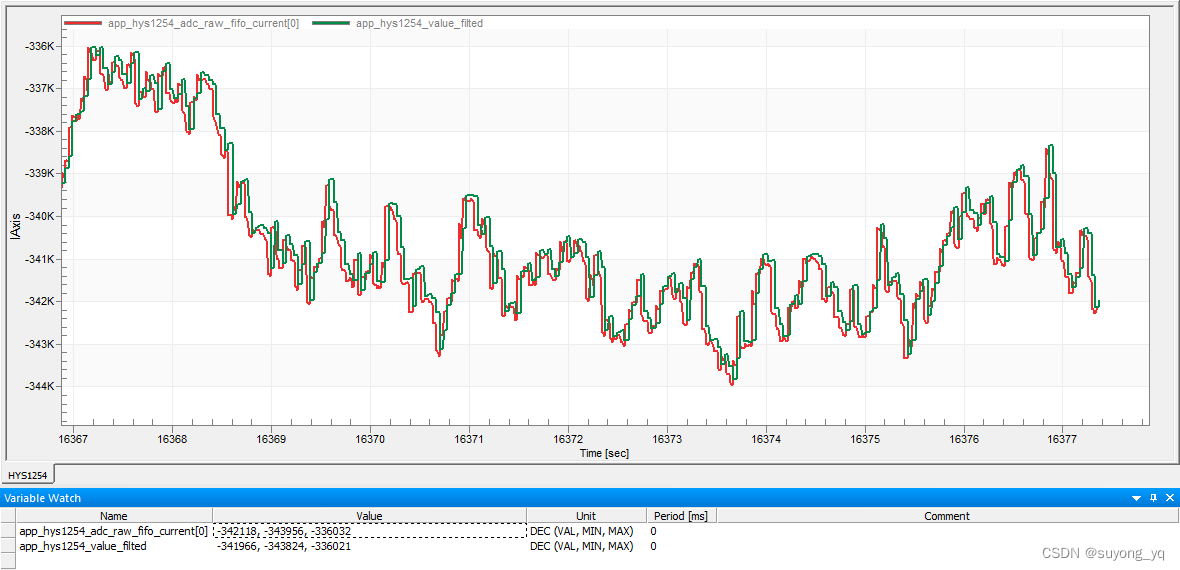Close the Variable Watch panel

click(x=1169, y=498)
